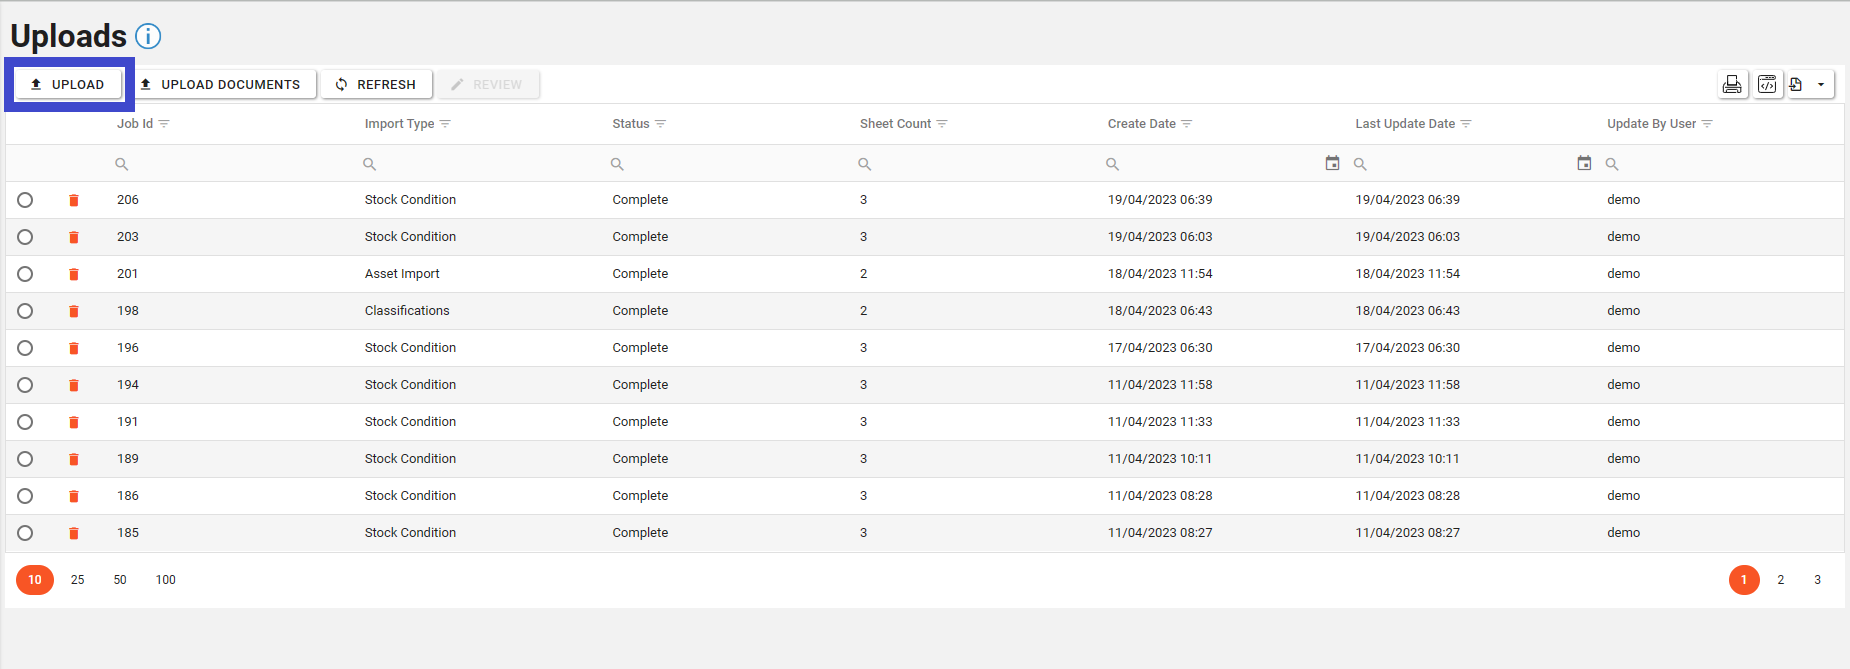Click the code view icon in toolbar

(1767, 85)
